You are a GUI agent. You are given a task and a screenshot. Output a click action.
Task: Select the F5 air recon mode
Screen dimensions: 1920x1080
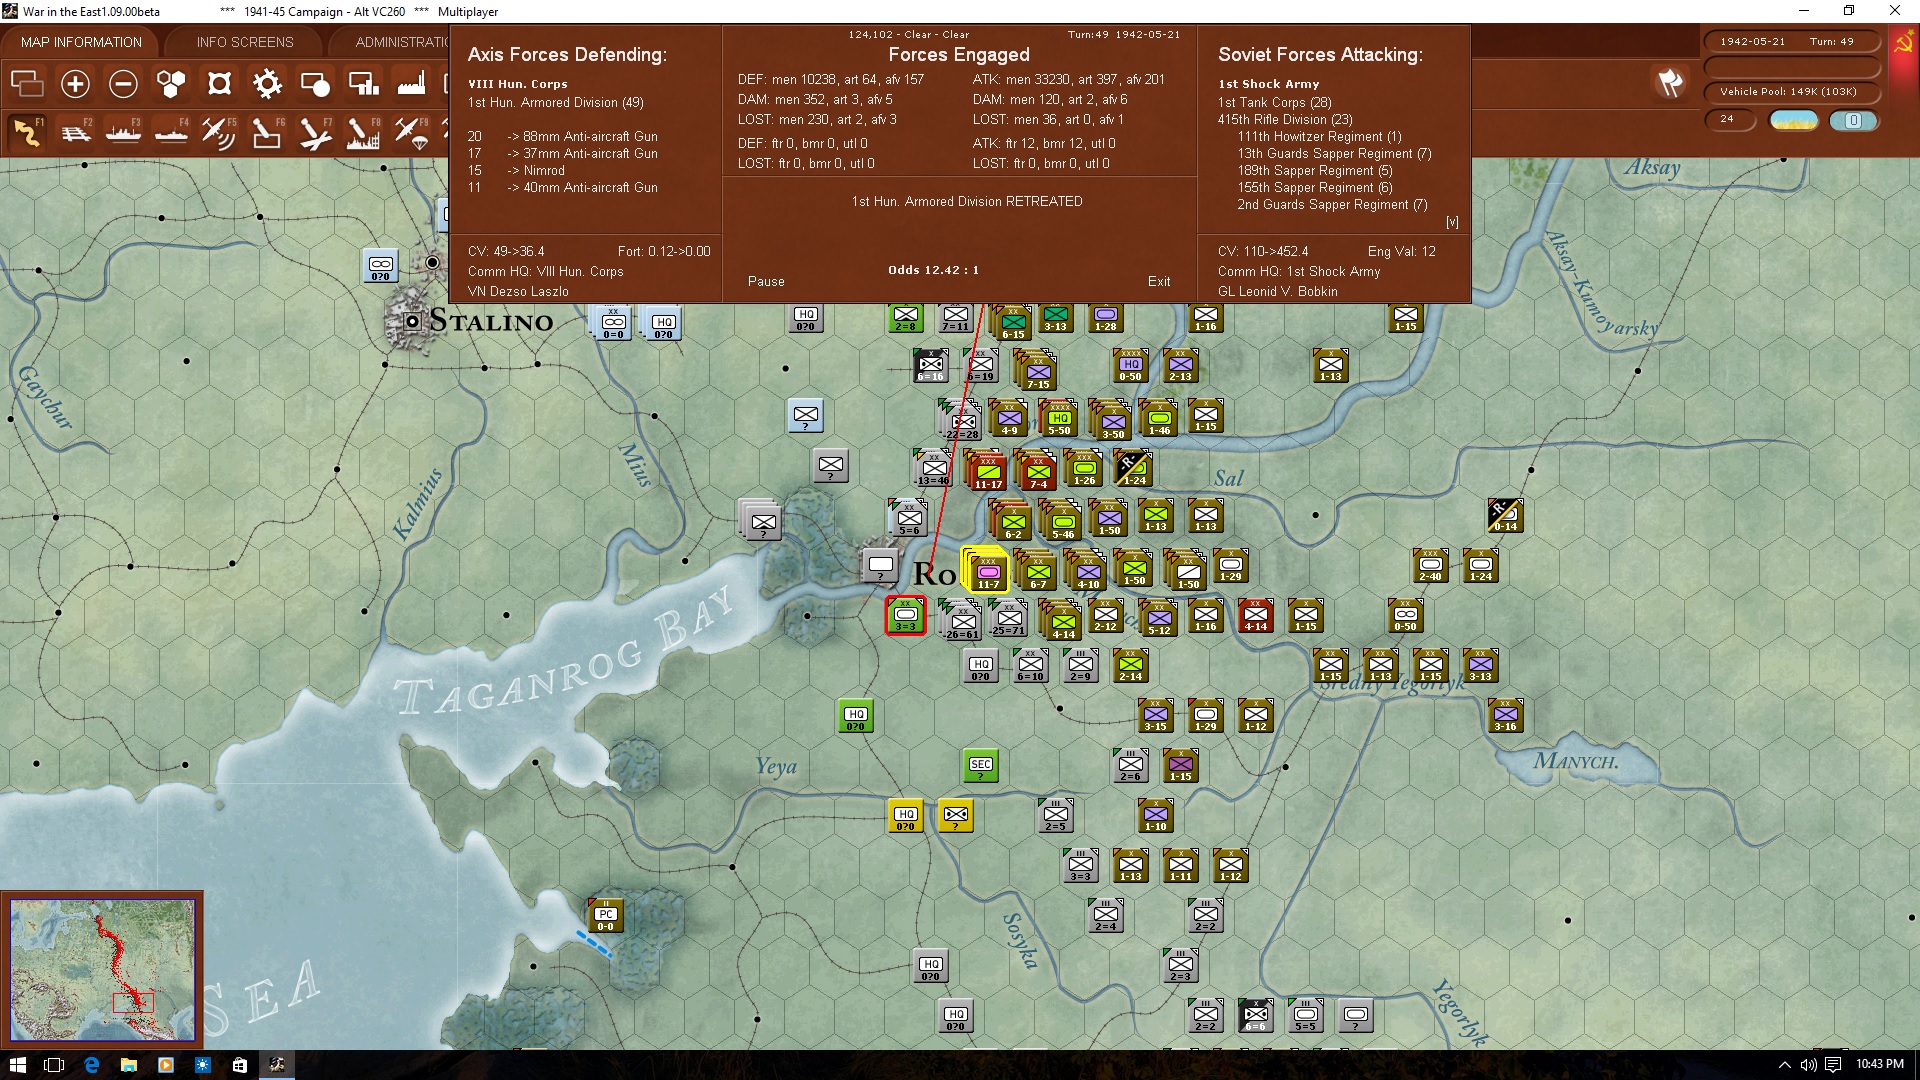pyautogui.click(x=218, y=132)
